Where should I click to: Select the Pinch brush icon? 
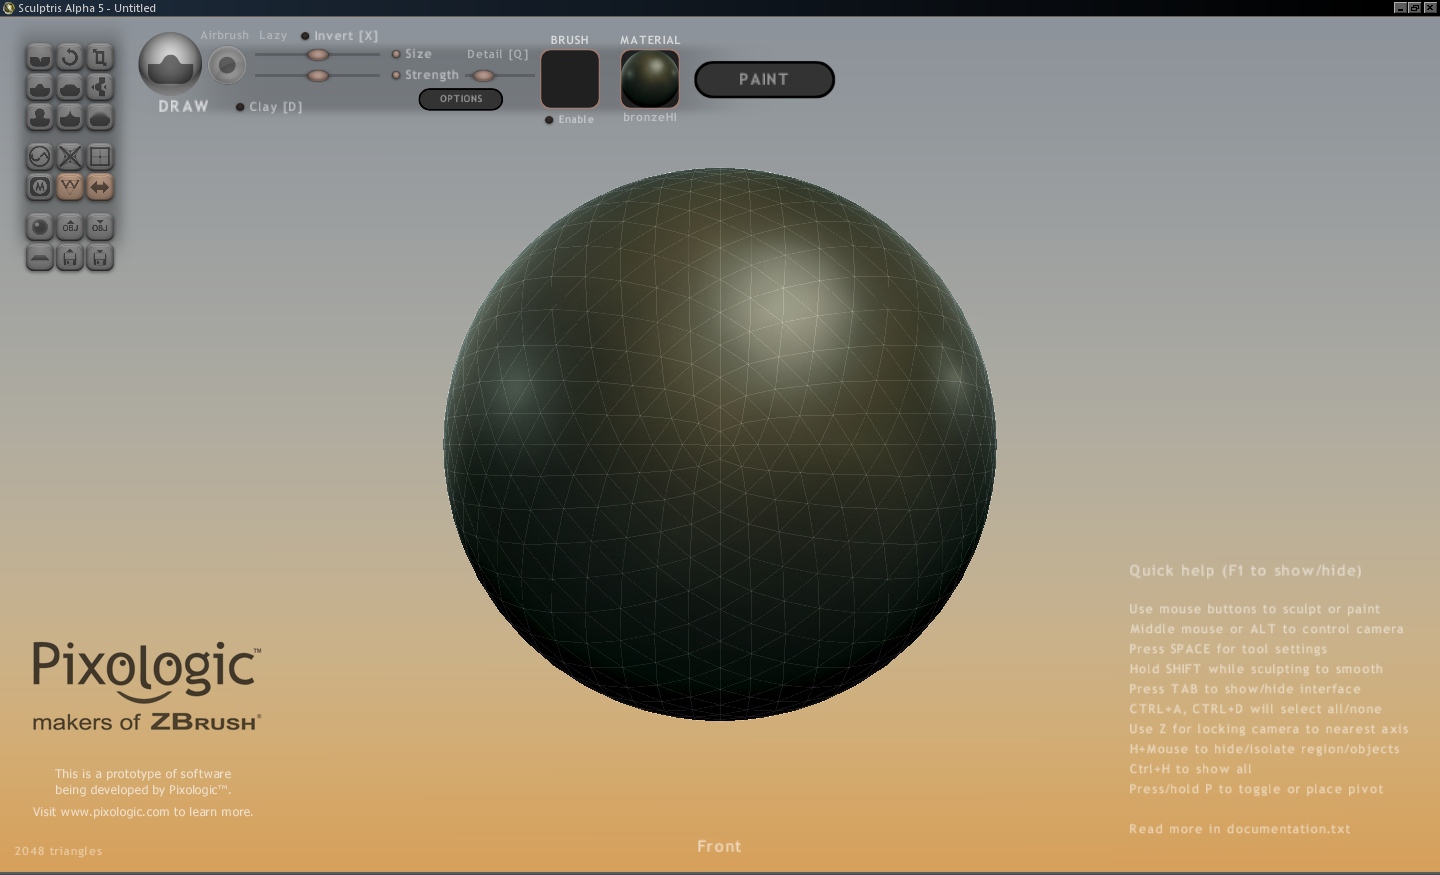(x=99, y=87)
